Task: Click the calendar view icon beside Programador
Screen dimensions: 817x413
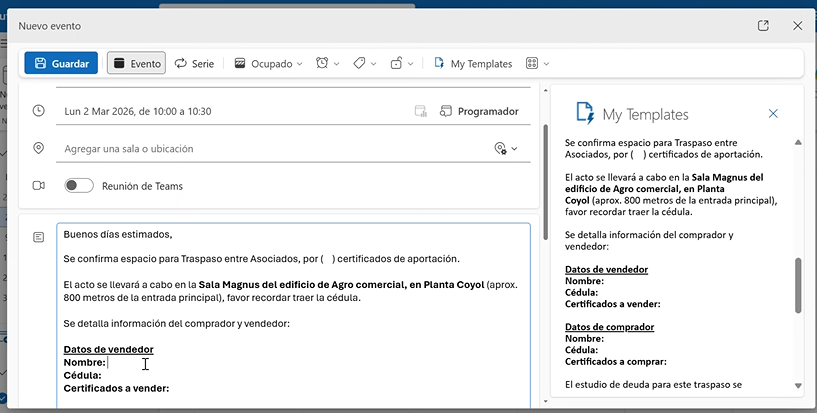Action: pos(421,111)
